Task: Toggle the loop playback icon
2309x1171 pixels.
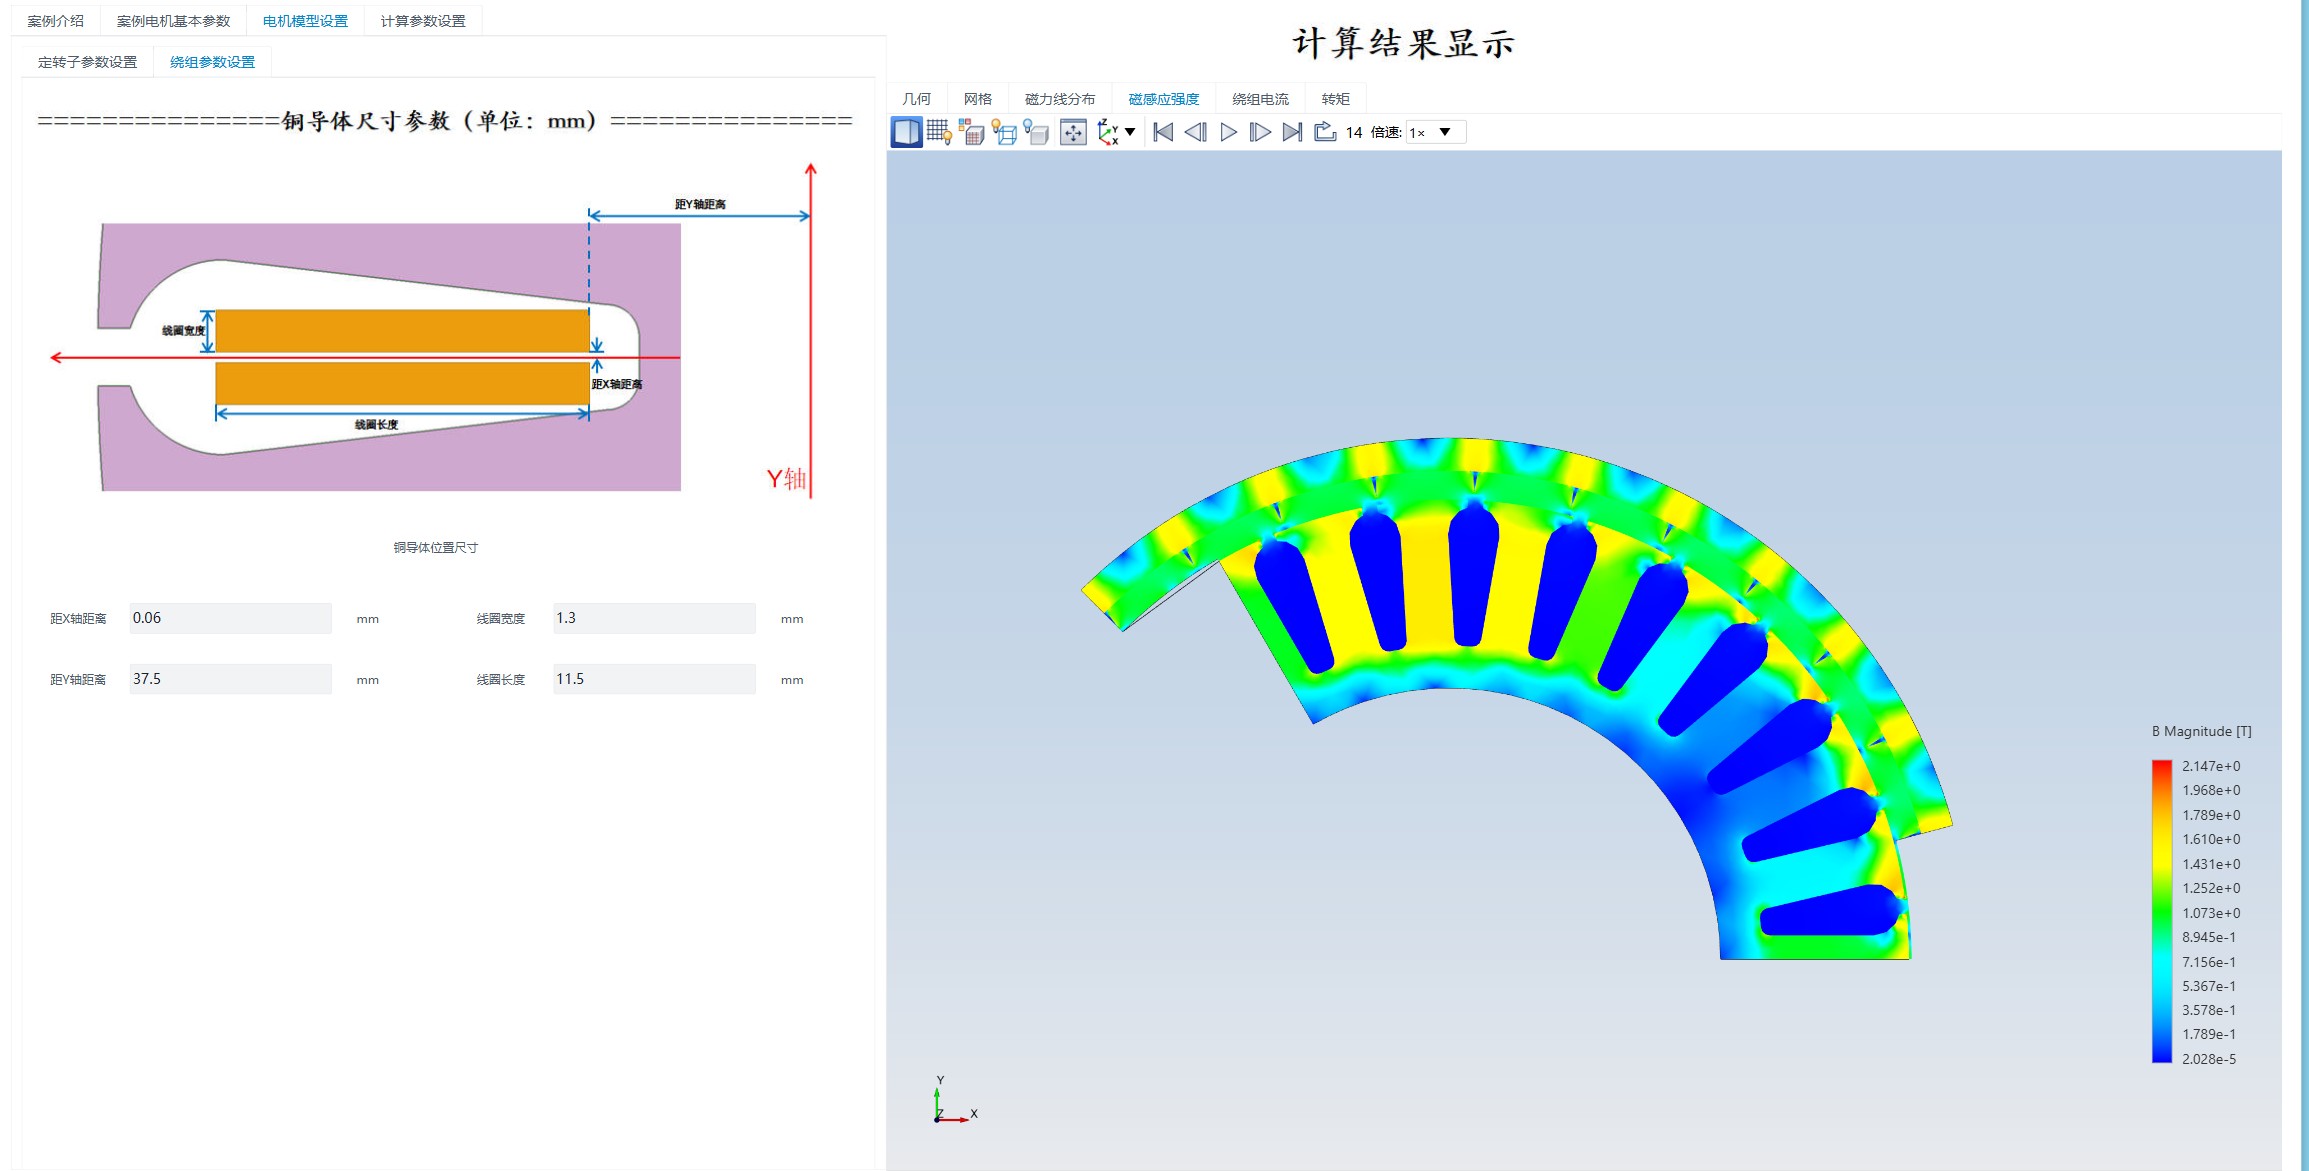Action: [x=1325, y=132]
